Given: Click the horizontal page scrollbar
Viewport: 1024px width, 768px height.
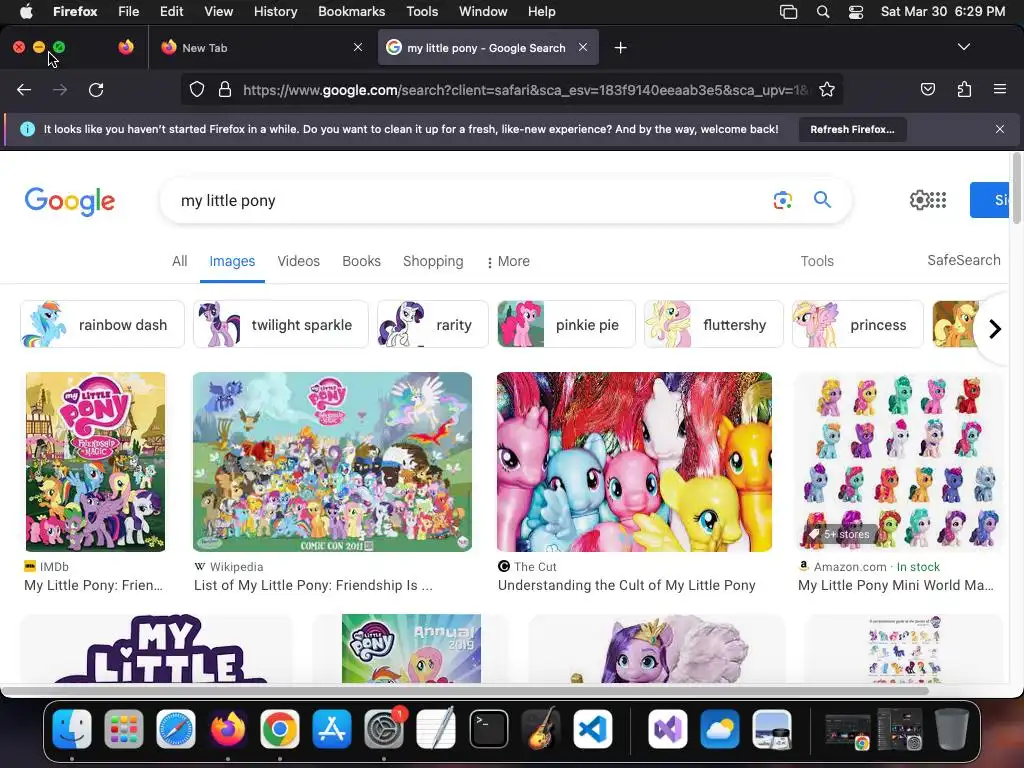Looking at the screenshot, I should 464,691.
